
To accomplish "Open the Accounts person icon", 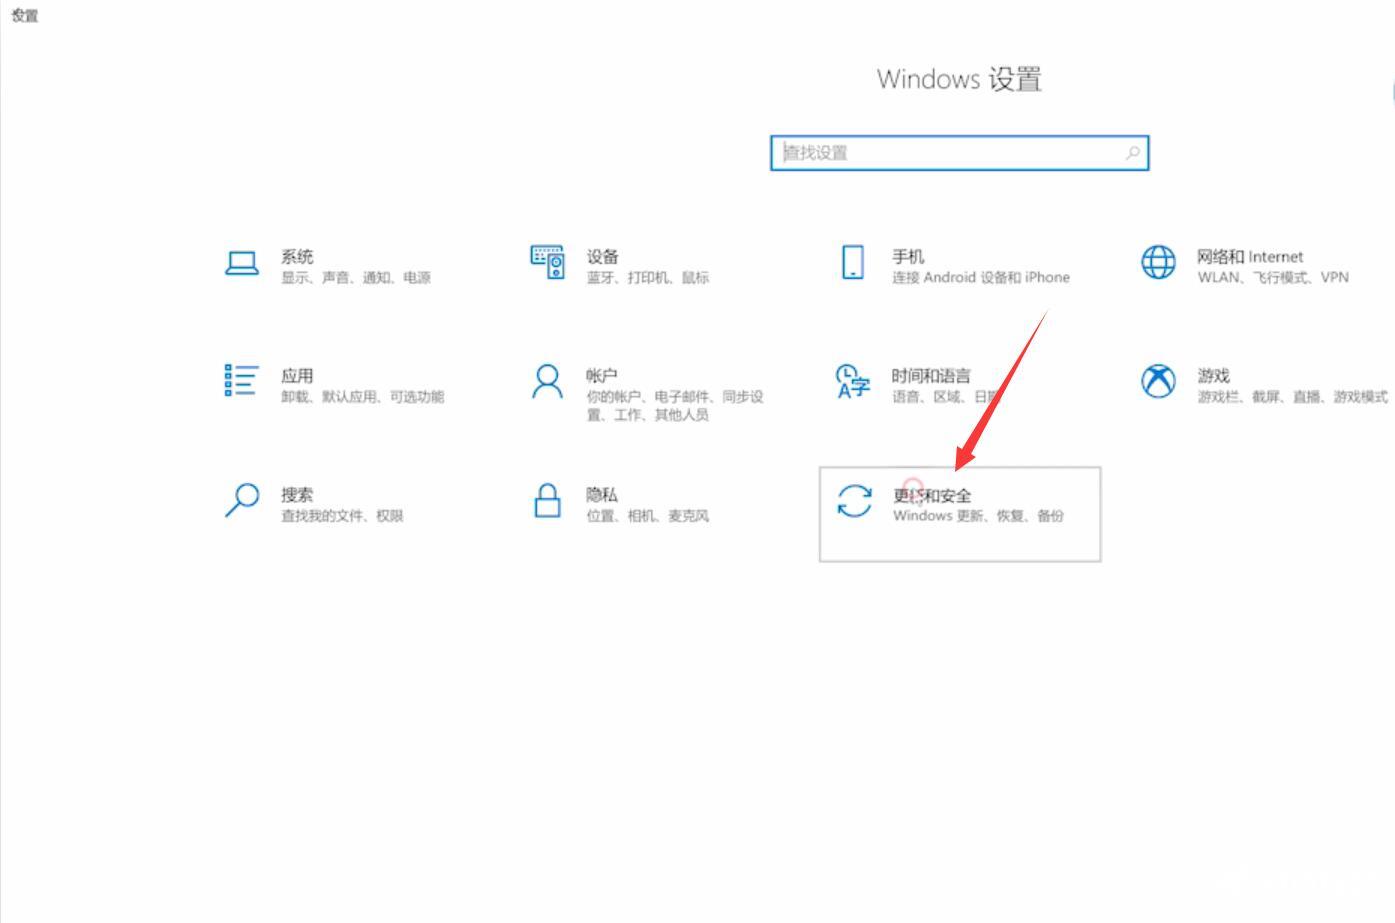I will point(547,381).
